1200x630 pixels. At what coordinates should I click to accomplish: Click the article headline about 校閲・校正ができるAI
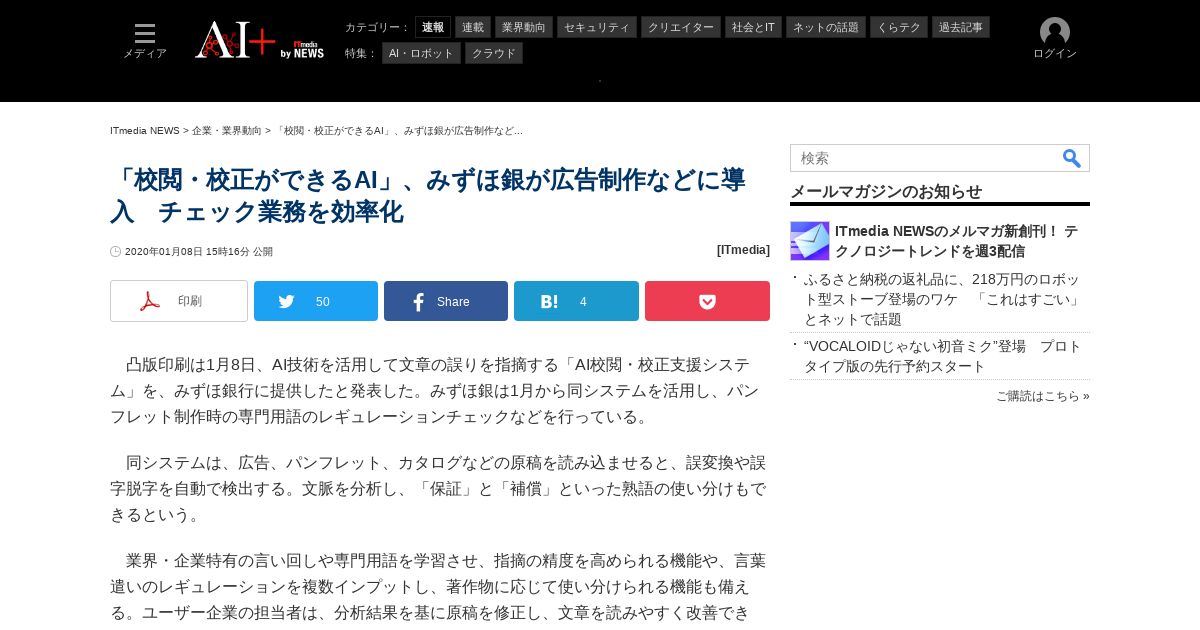click(x=428, y=196)
